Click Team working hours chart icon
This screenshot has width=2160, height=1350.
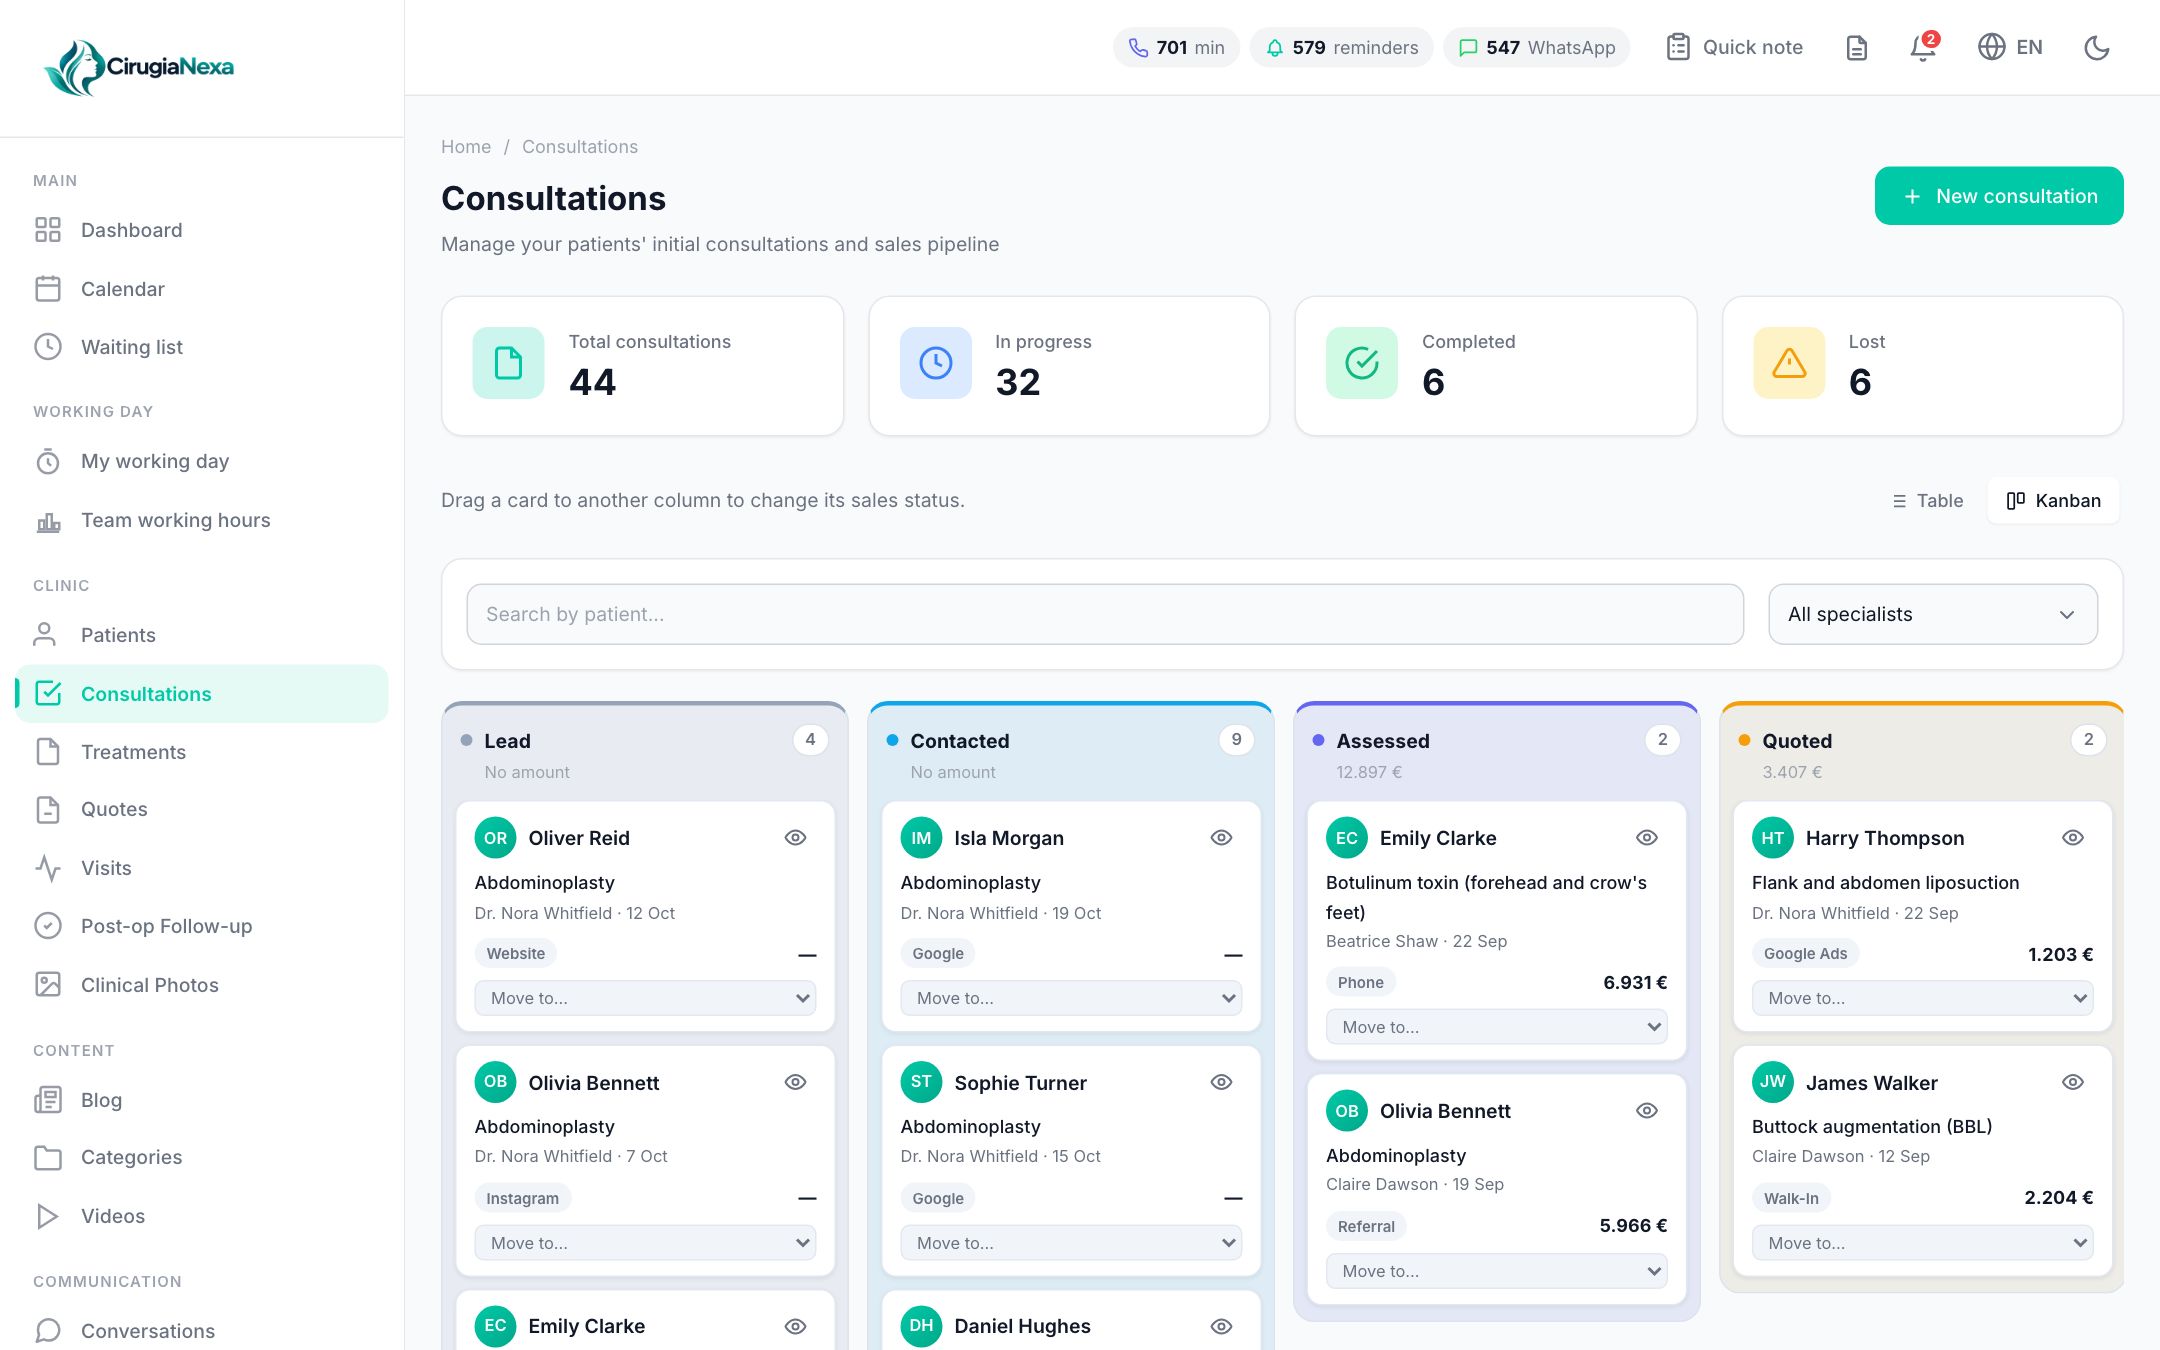[x=48, y=520]
